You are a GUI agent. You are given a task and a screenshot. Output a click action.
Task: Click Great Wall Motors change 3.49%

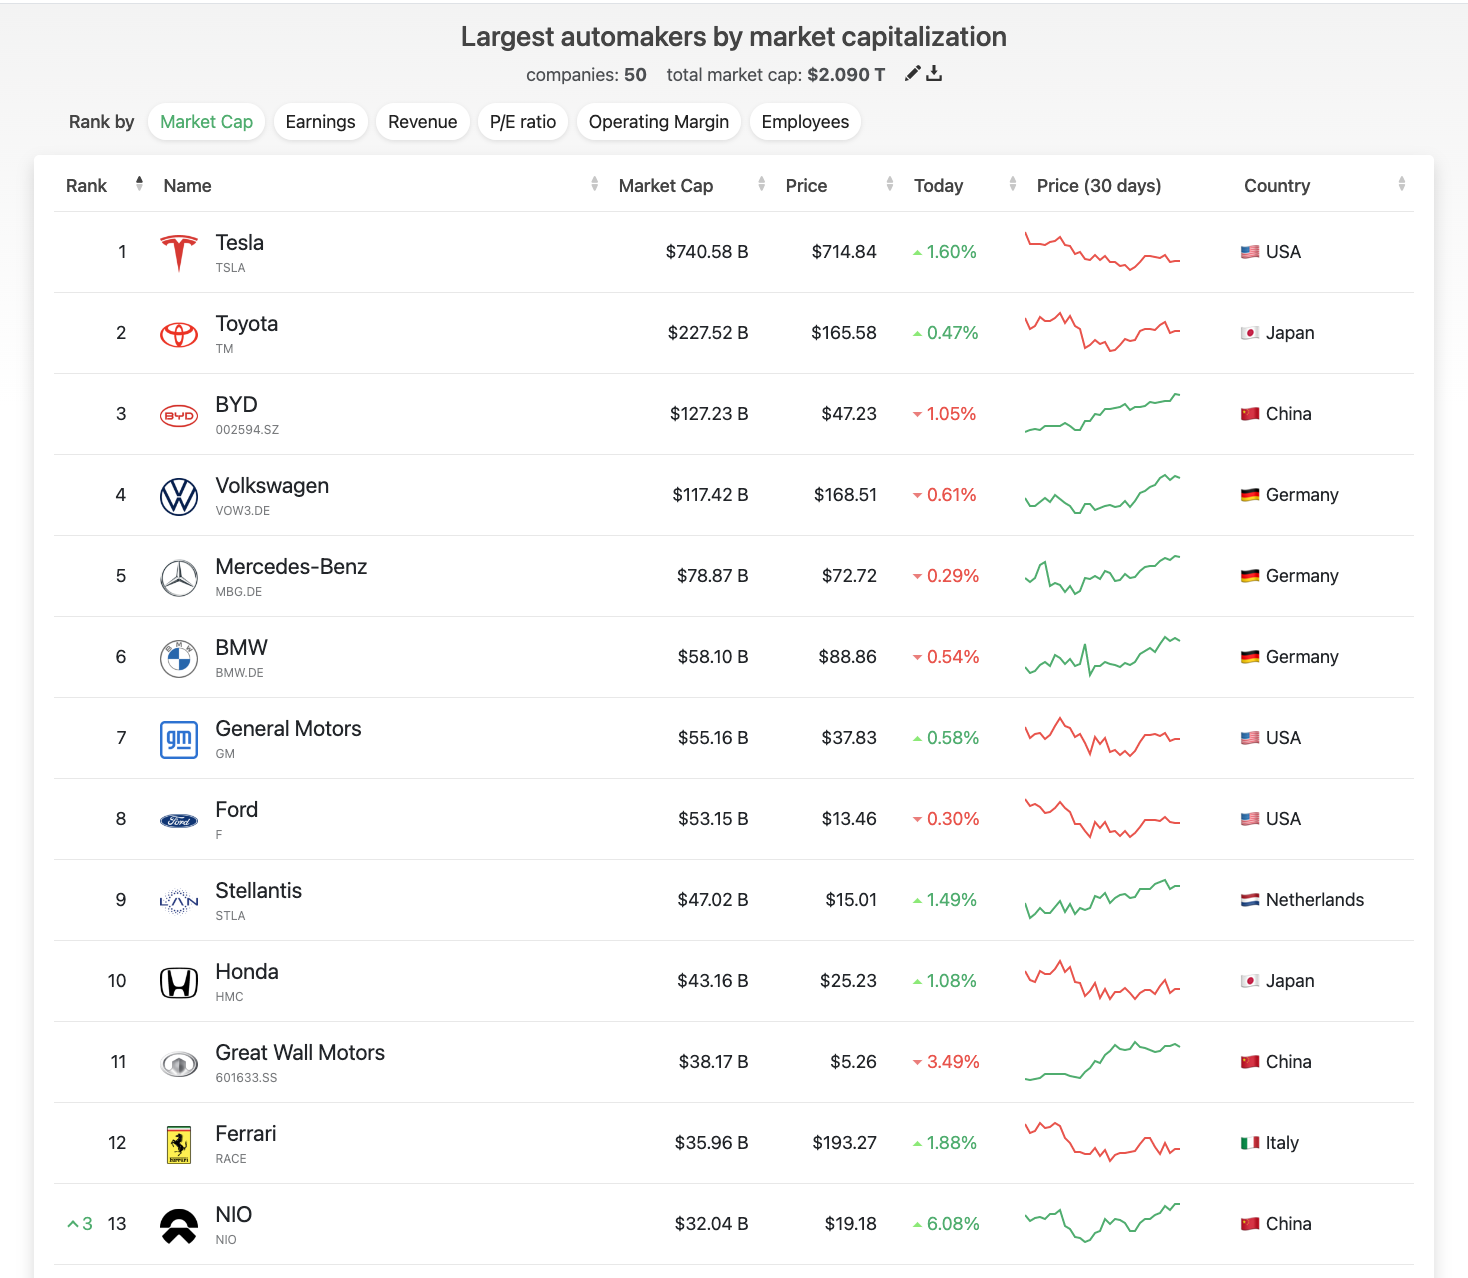pyautogui.click(x=945, y=1062)
